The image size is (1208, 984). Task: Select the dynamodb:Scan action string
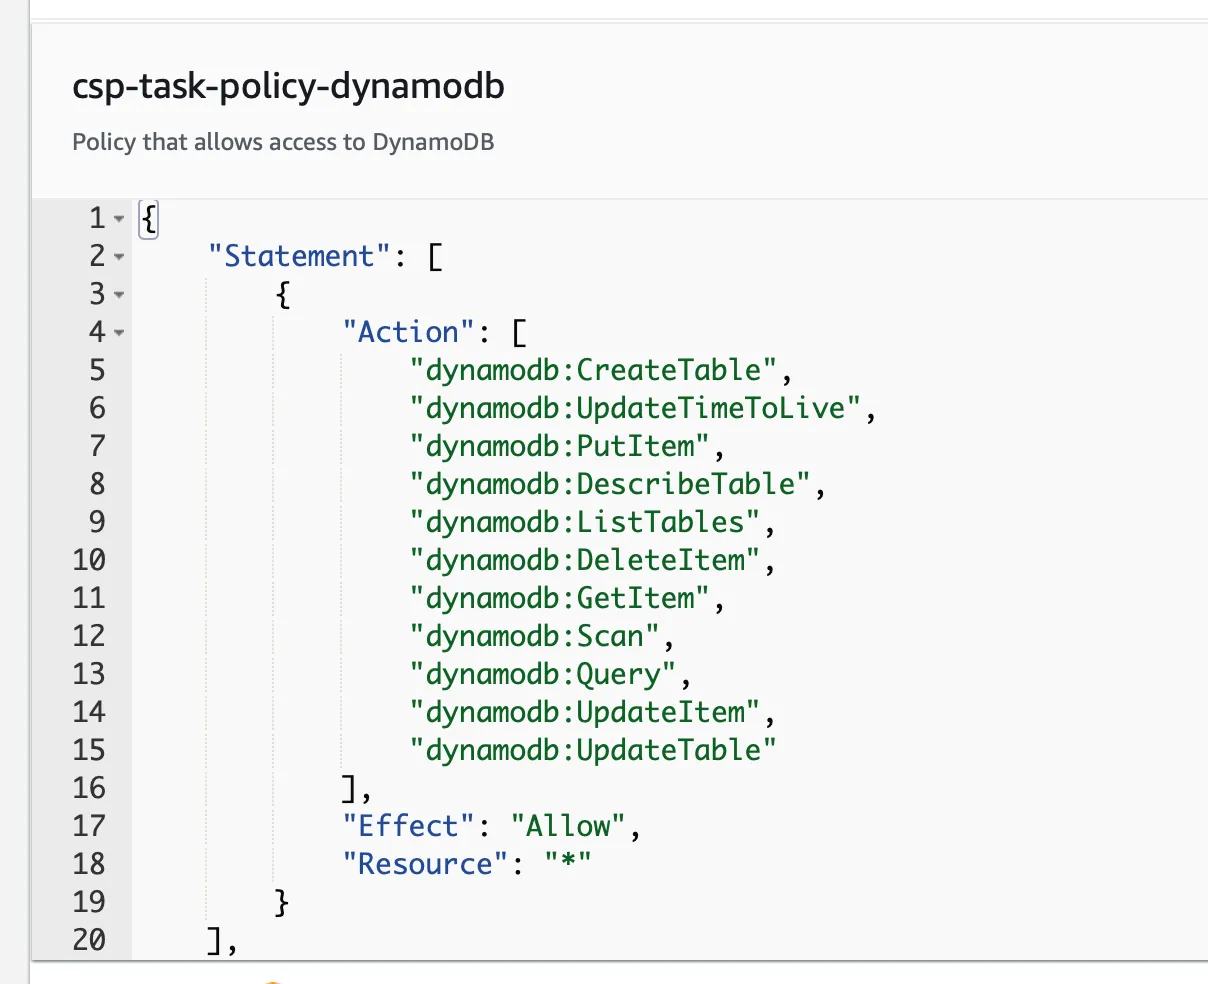[x=535, y=636]
